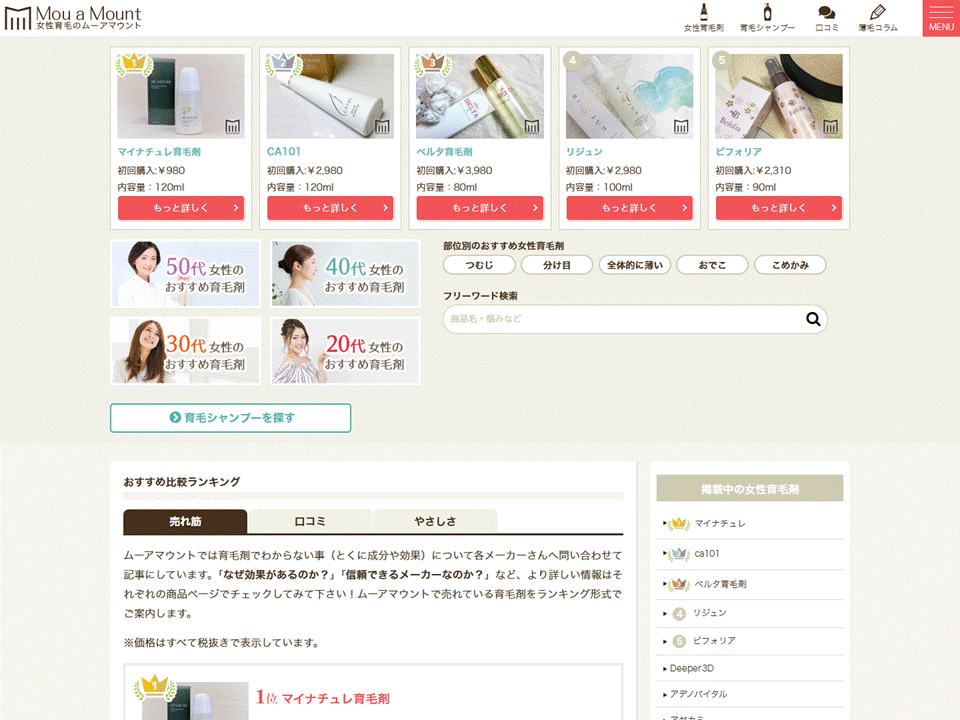Click もっと詳しく under ビフォリア
Viewport: 960px width, 720px height.
pos(779,208)
